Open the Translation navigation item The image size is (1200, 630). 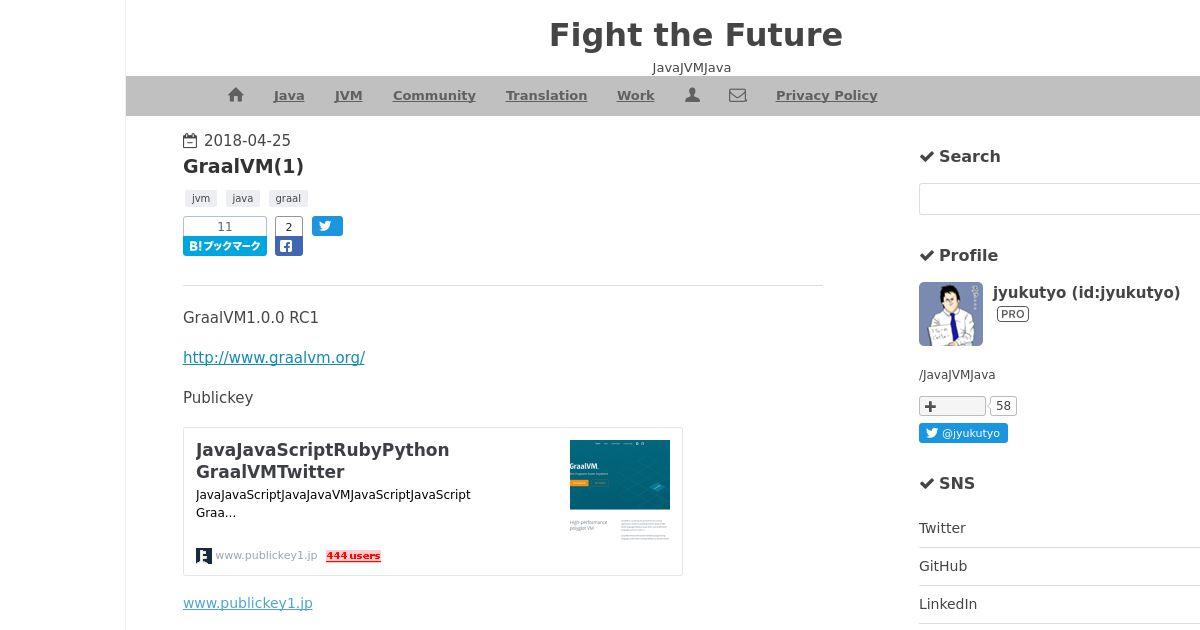(546, 96)
